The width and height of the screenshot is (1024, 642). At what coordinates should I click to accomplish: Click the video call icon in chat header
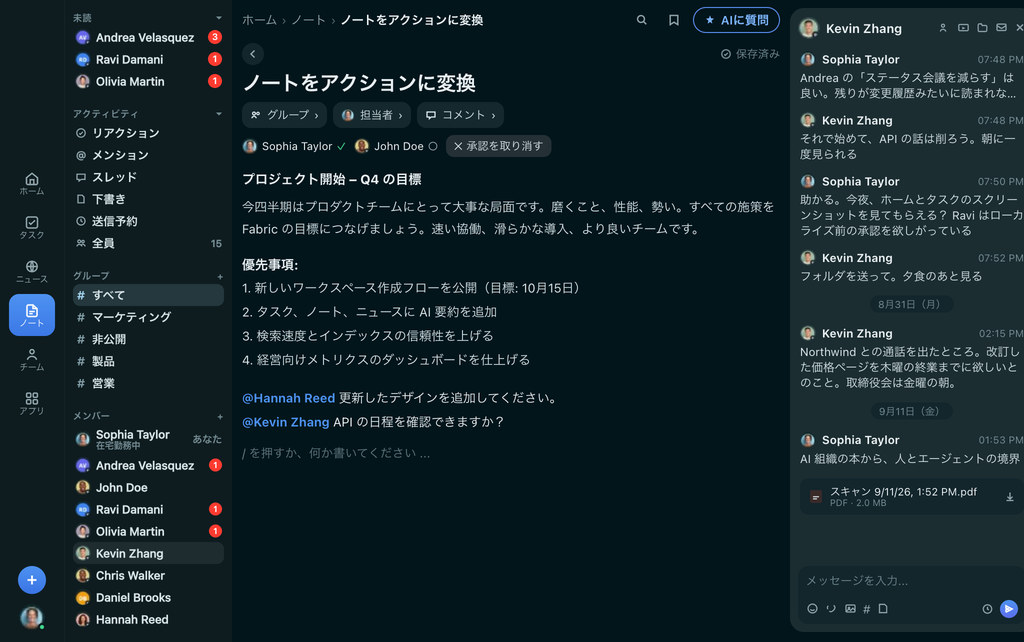(963, 28)
